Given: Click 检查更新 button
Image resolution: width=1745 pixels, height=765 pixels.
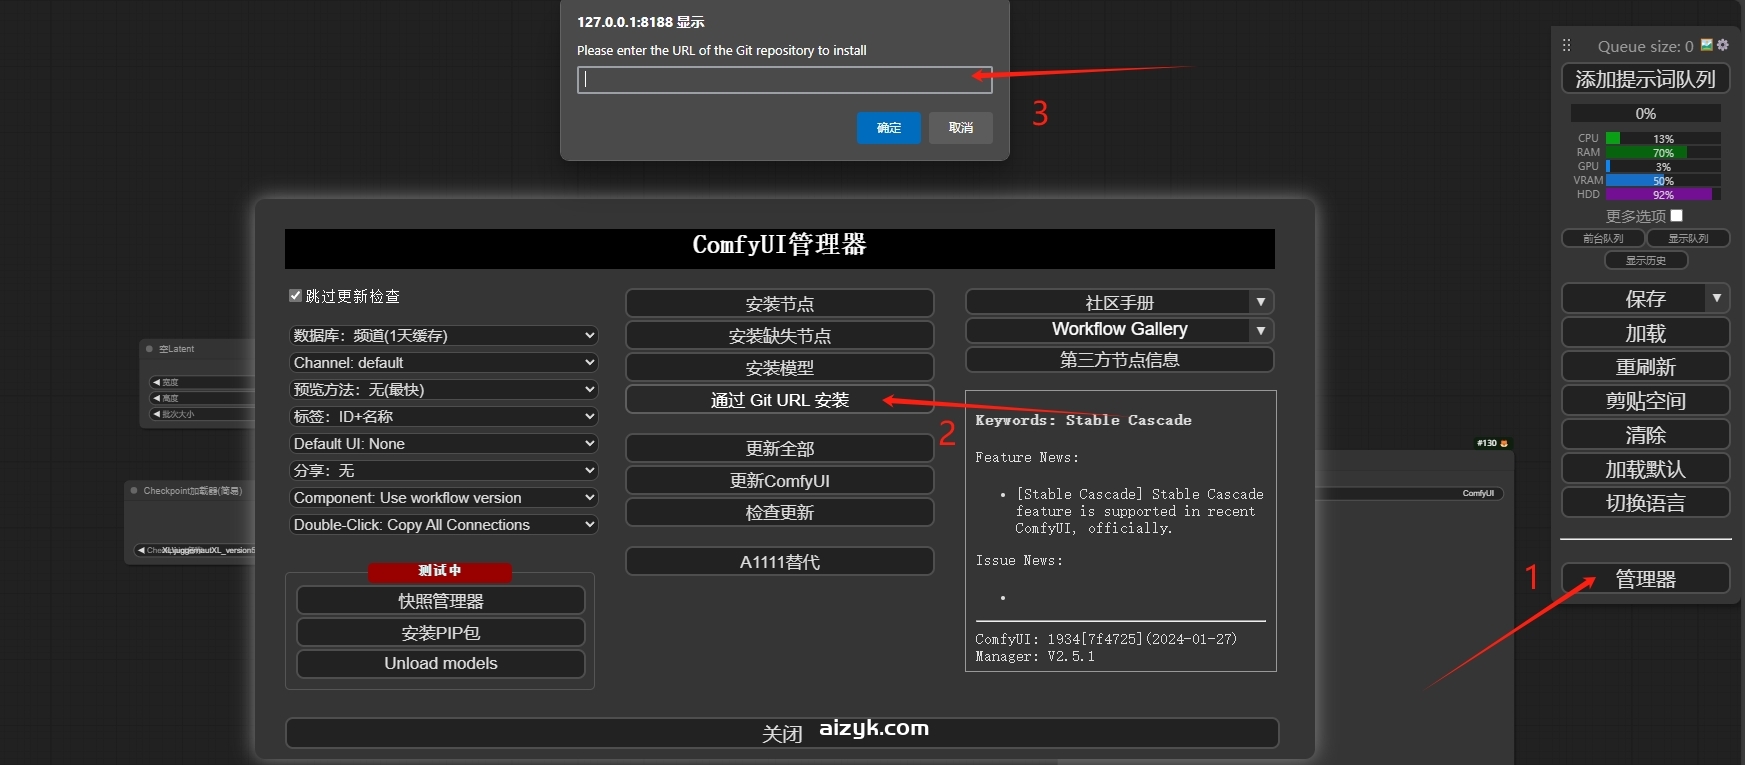Looking at the screenshot, I should coord(780,512).
